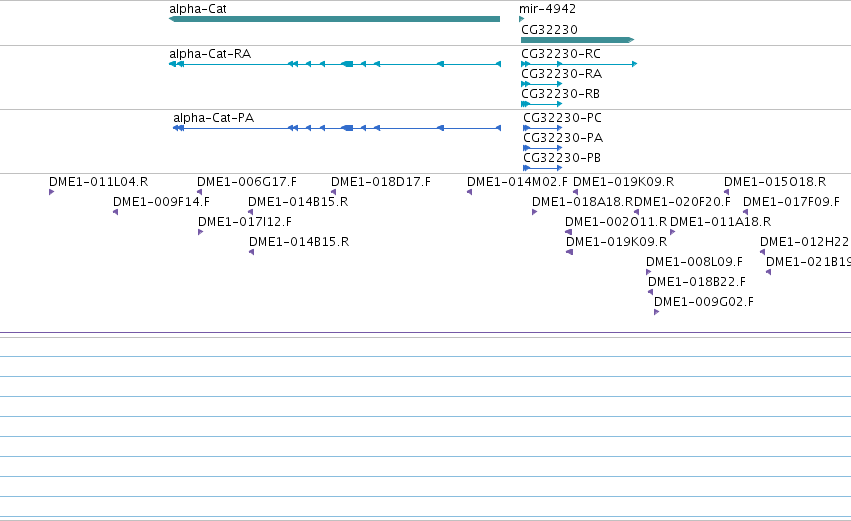
Task: Click the DME1-017F09.F label
Action: coord(791,202)
